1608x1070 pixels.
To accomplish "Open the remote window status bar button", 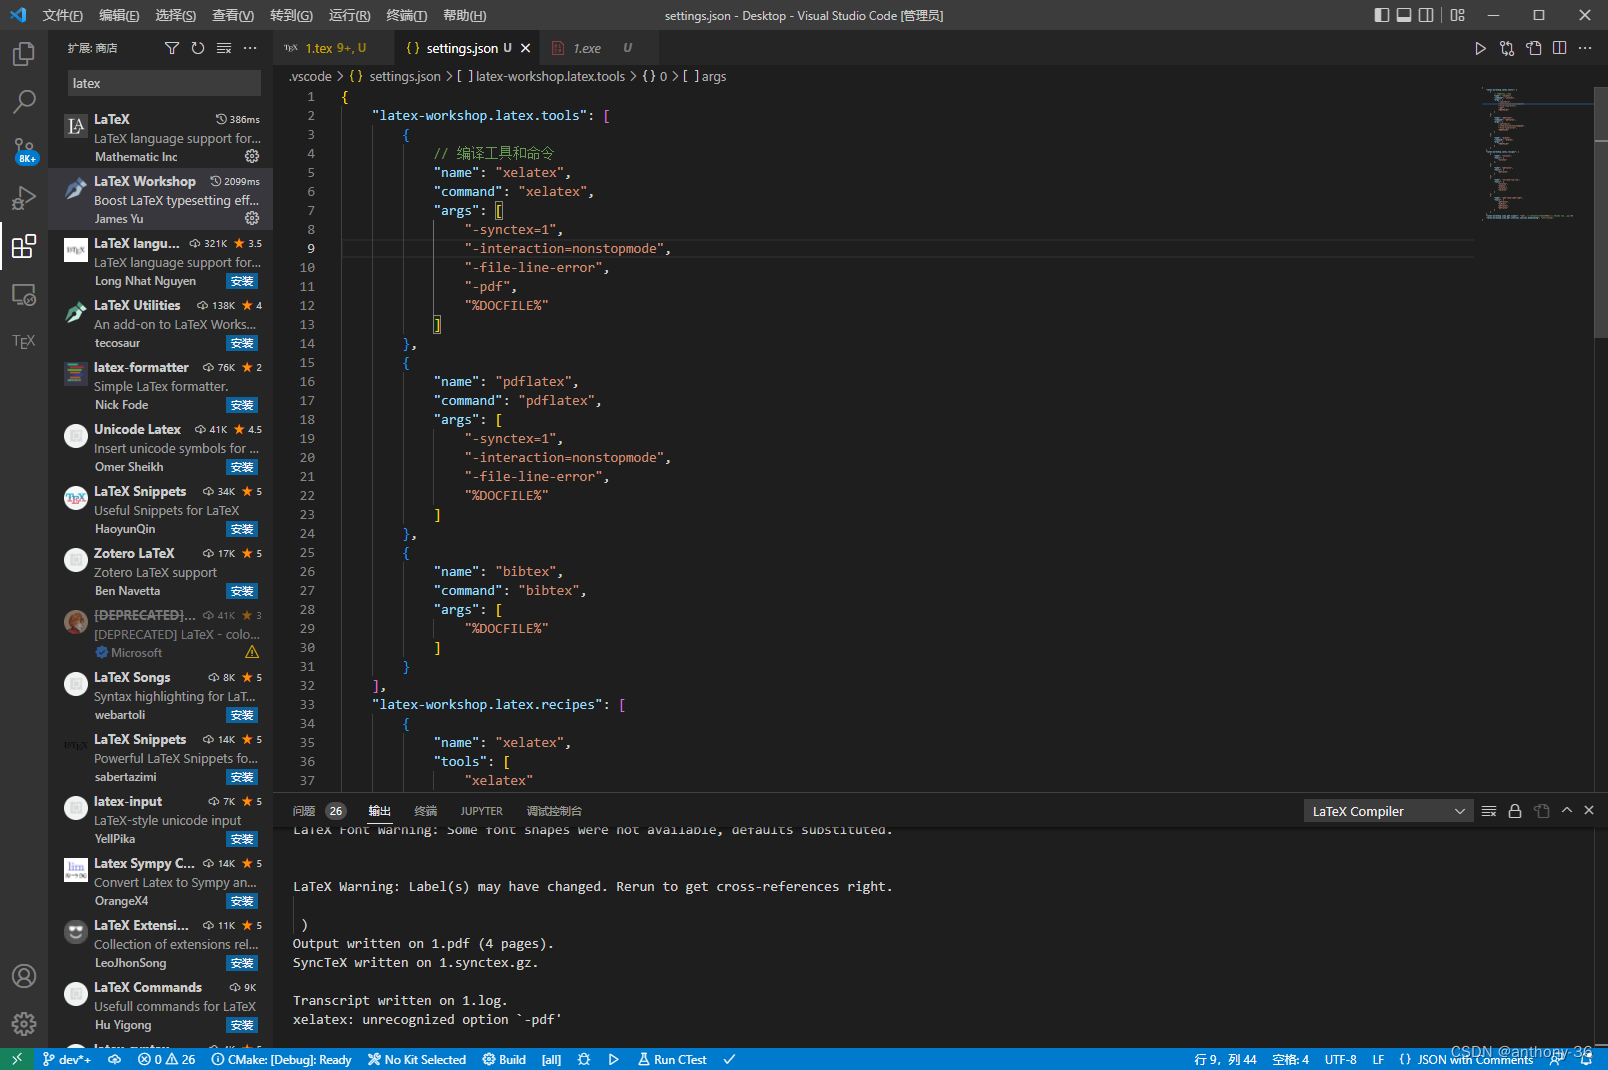I will pyautogui.click(x=17, y=1059).
